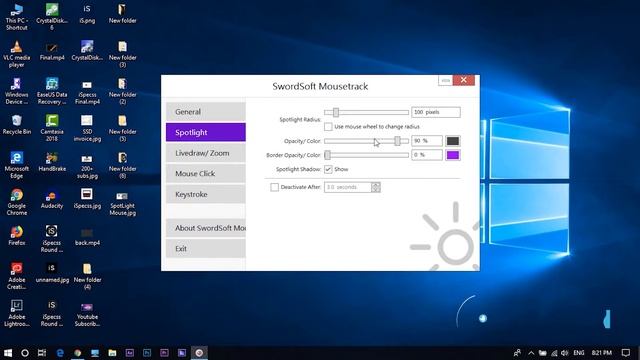Open Windows Device desktop shortcut
The height and width of the screenshot is (360, 640).
pos(16,91)
